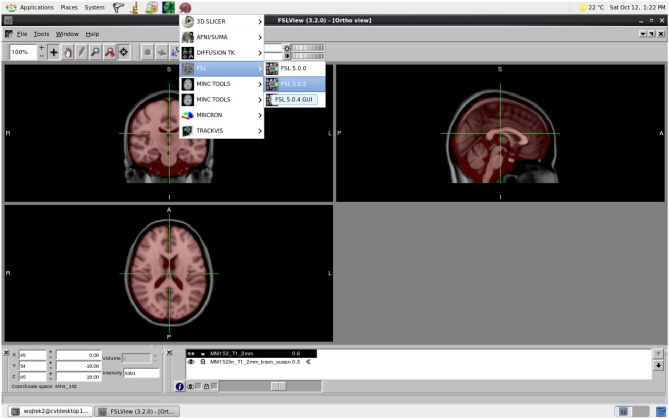
Task: Click the blue layer info icon
Action: 180,386
